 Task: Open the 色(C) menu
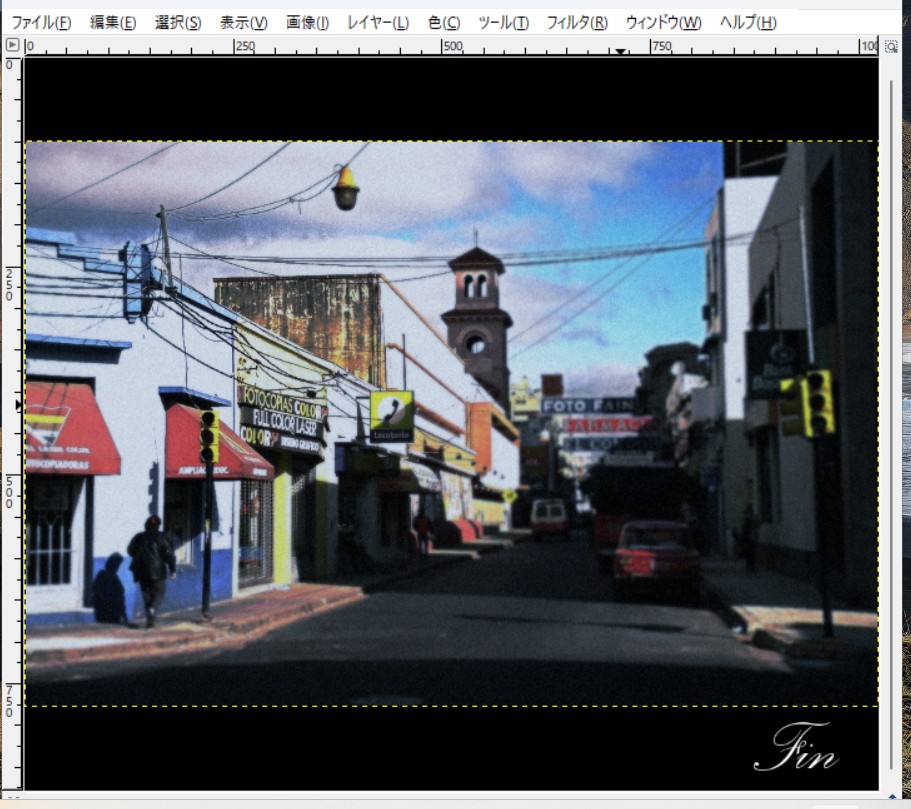[444, 23]
